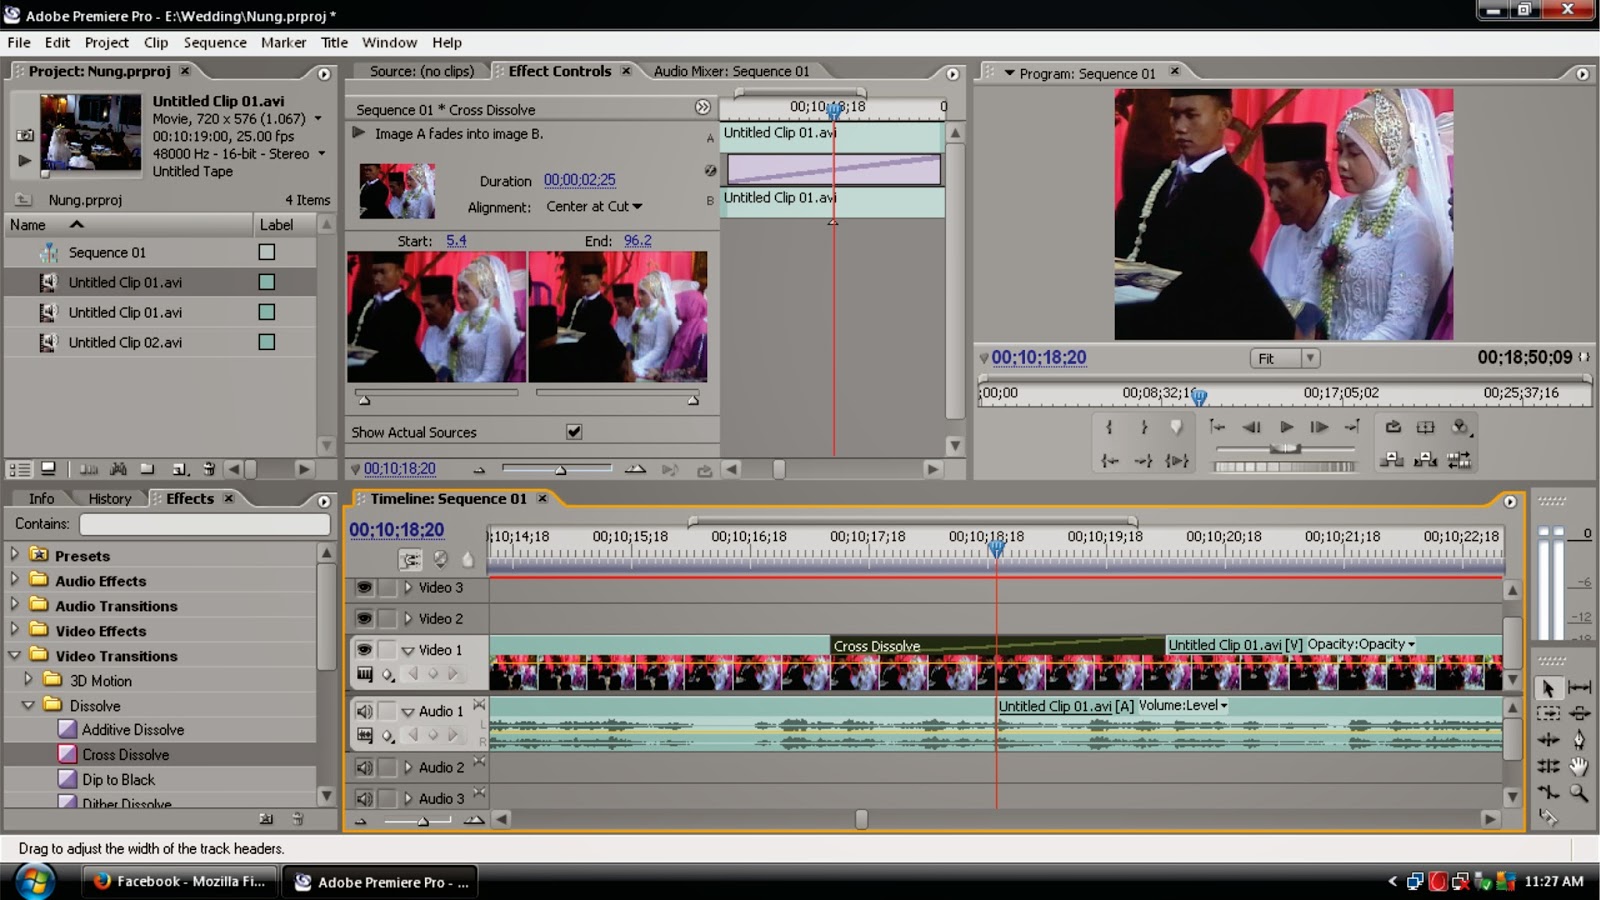
Task: Toggle Snap in the Timeline
Action: click(x=410, y=560)
